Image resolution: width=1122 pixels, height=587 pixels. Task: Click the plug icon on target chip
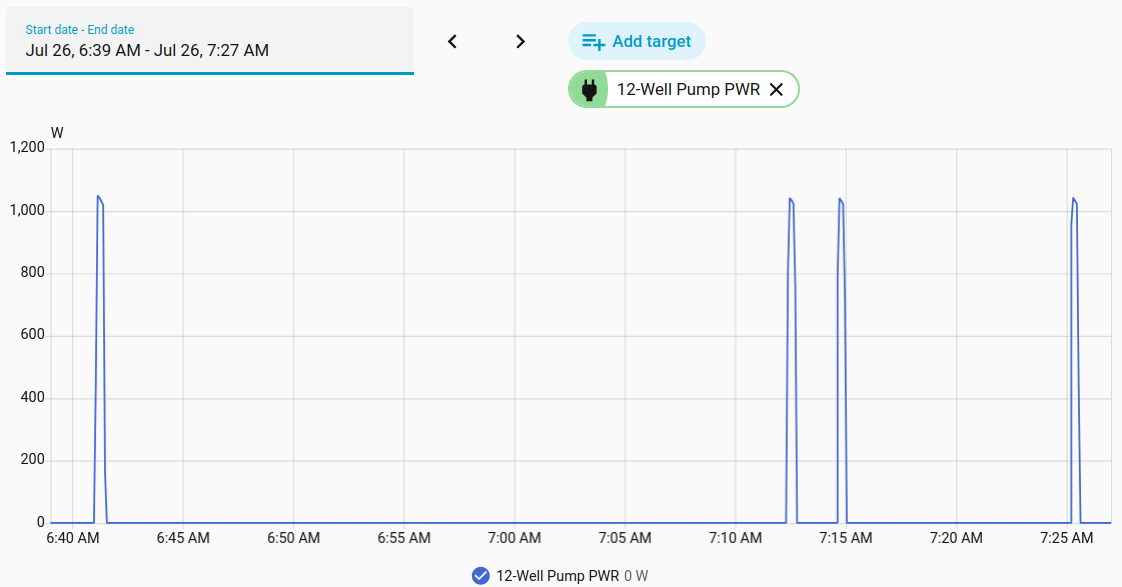pos(589,89)
